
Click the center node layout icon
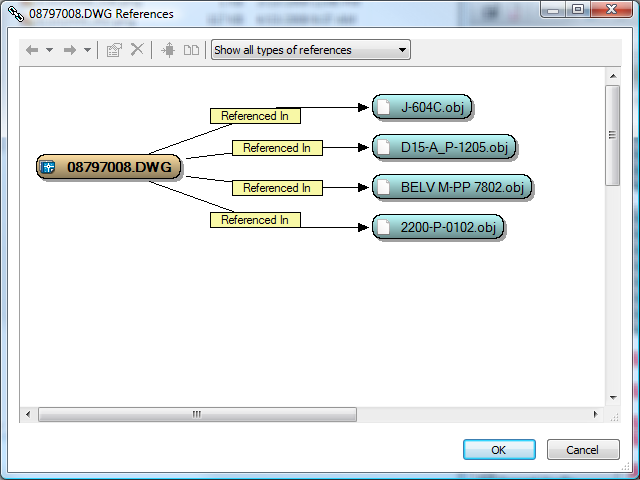[168, 50]
